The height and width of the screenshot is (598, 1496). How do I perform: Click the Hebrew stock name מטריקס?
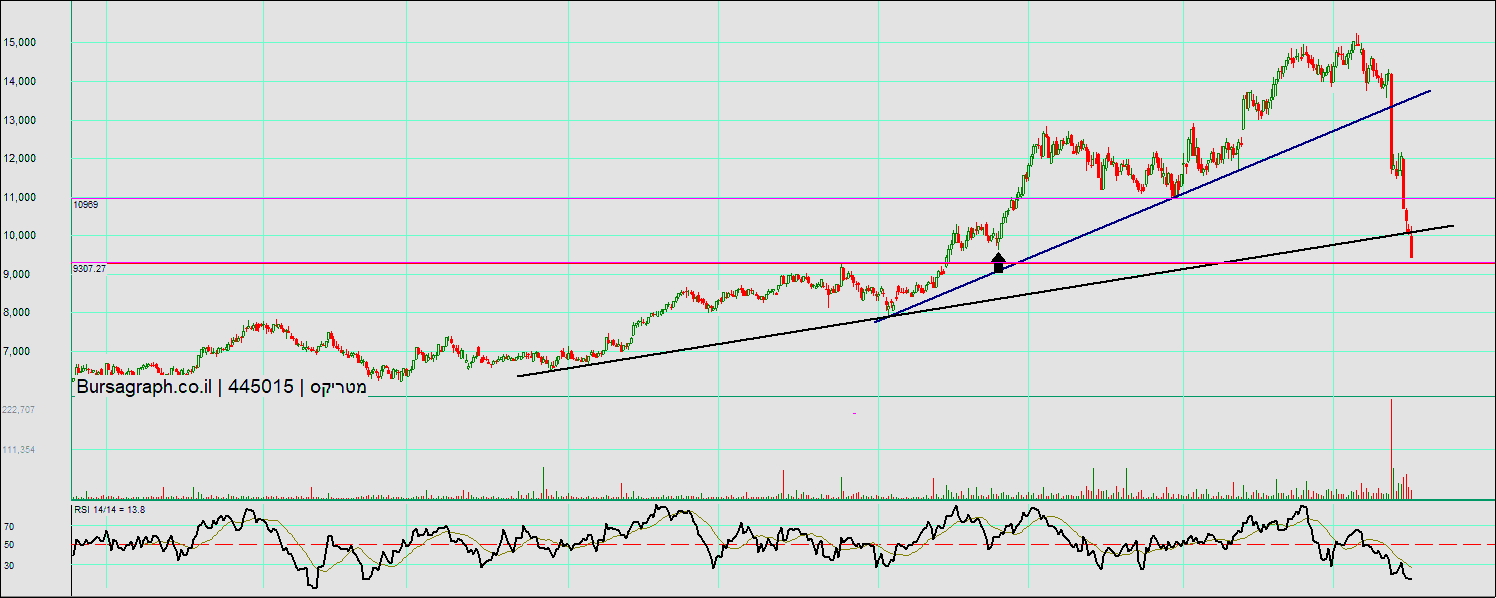pos(338,387)
